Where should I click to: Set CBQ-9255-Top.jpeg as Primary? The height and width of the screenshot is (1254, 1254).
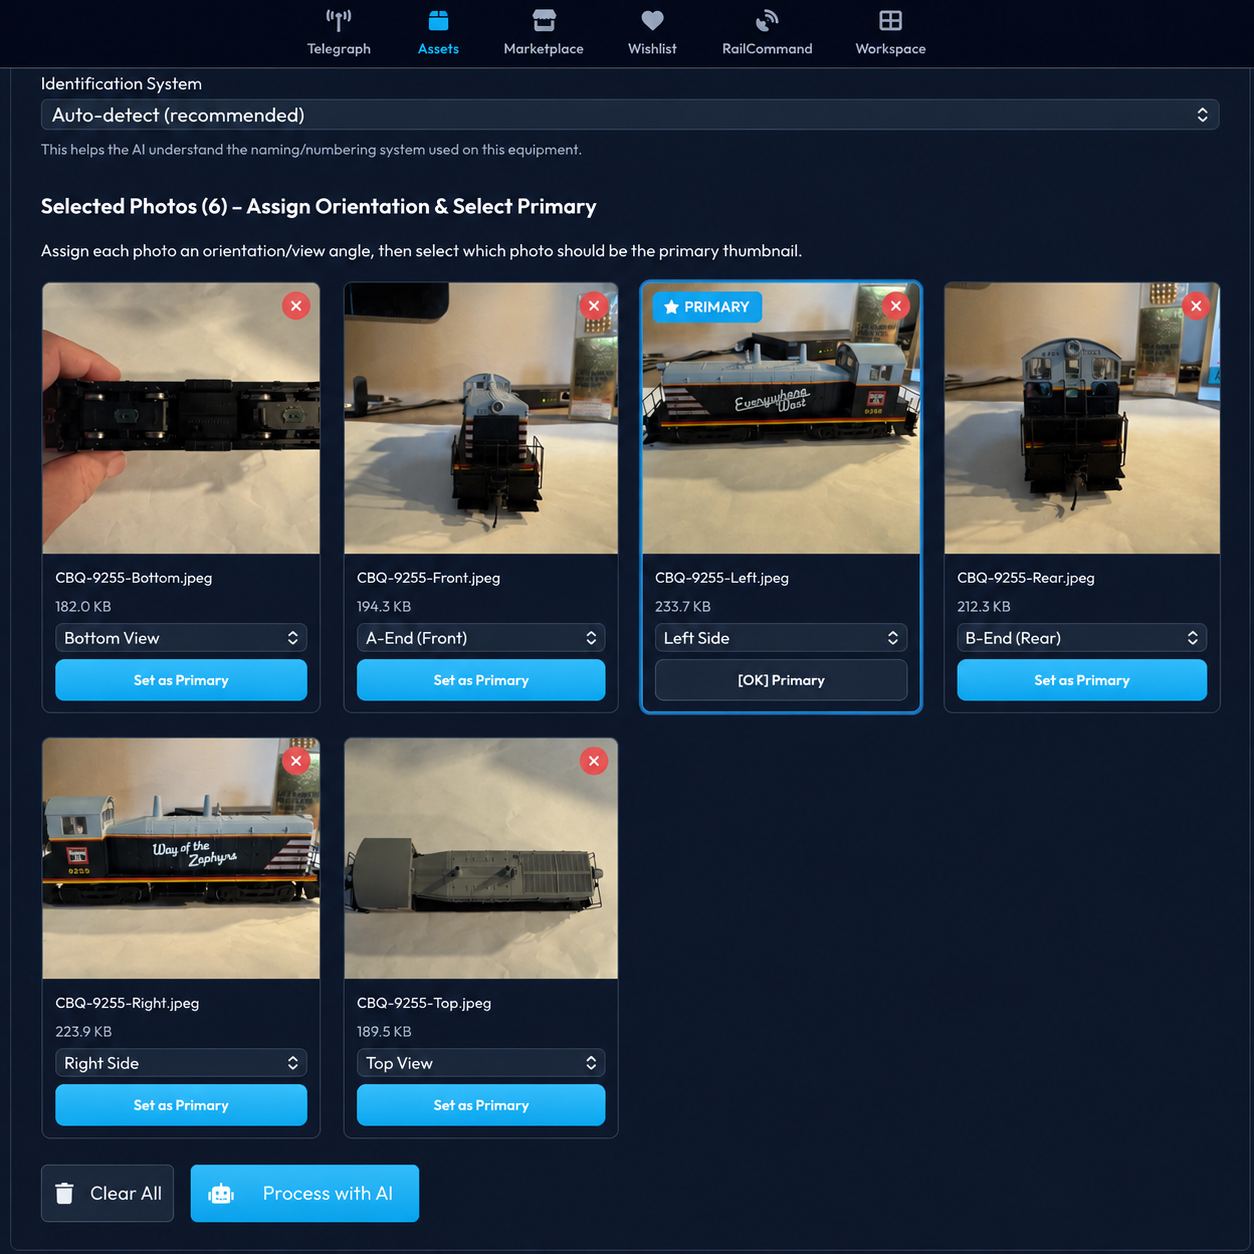point(481,1105)
